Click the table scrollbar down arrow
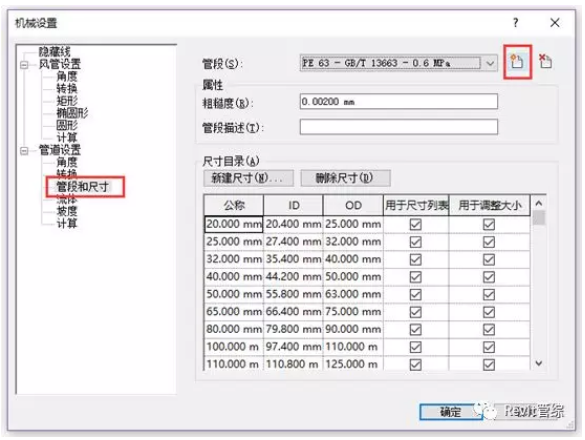Image resolution: width=585 pixels, height=440 pixels. tap(538, 363)
